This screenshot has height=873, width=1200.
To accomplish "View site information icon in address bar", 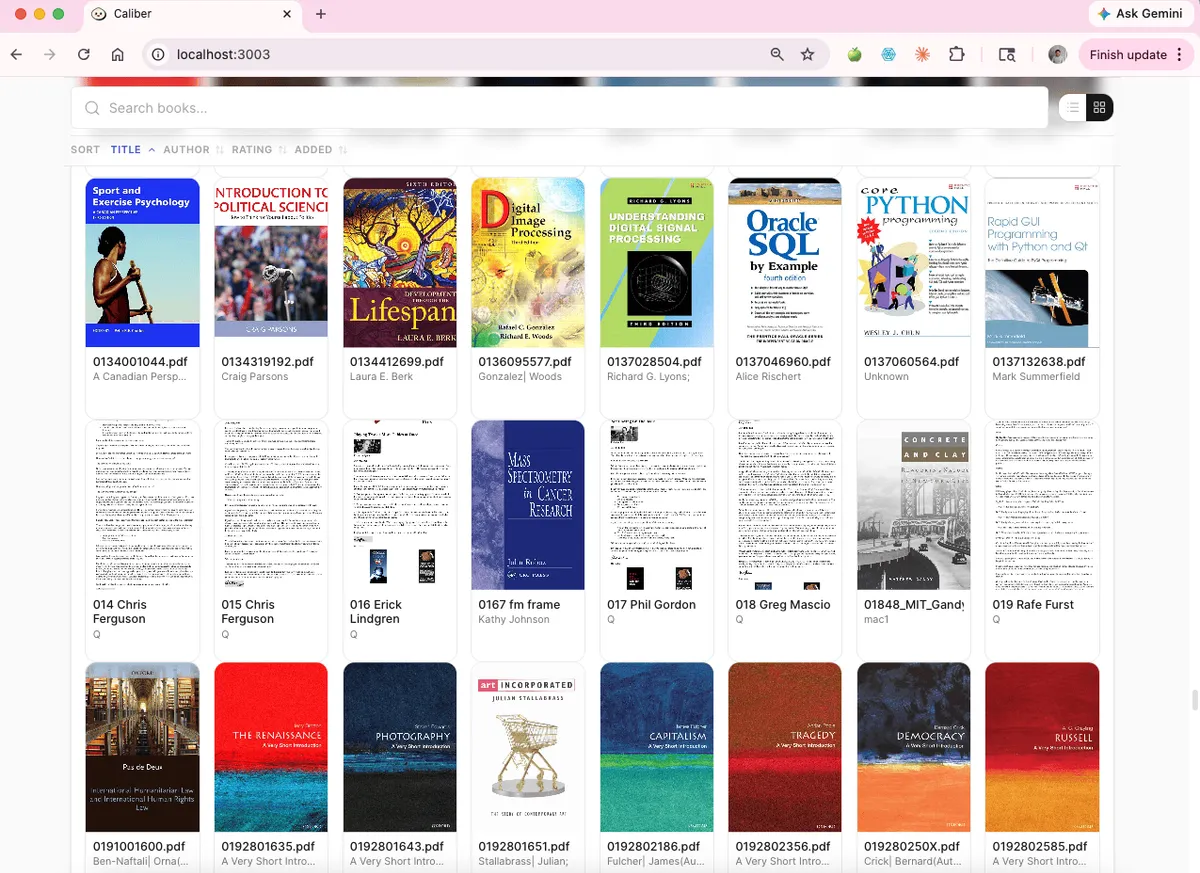I will tap(157, 55).
